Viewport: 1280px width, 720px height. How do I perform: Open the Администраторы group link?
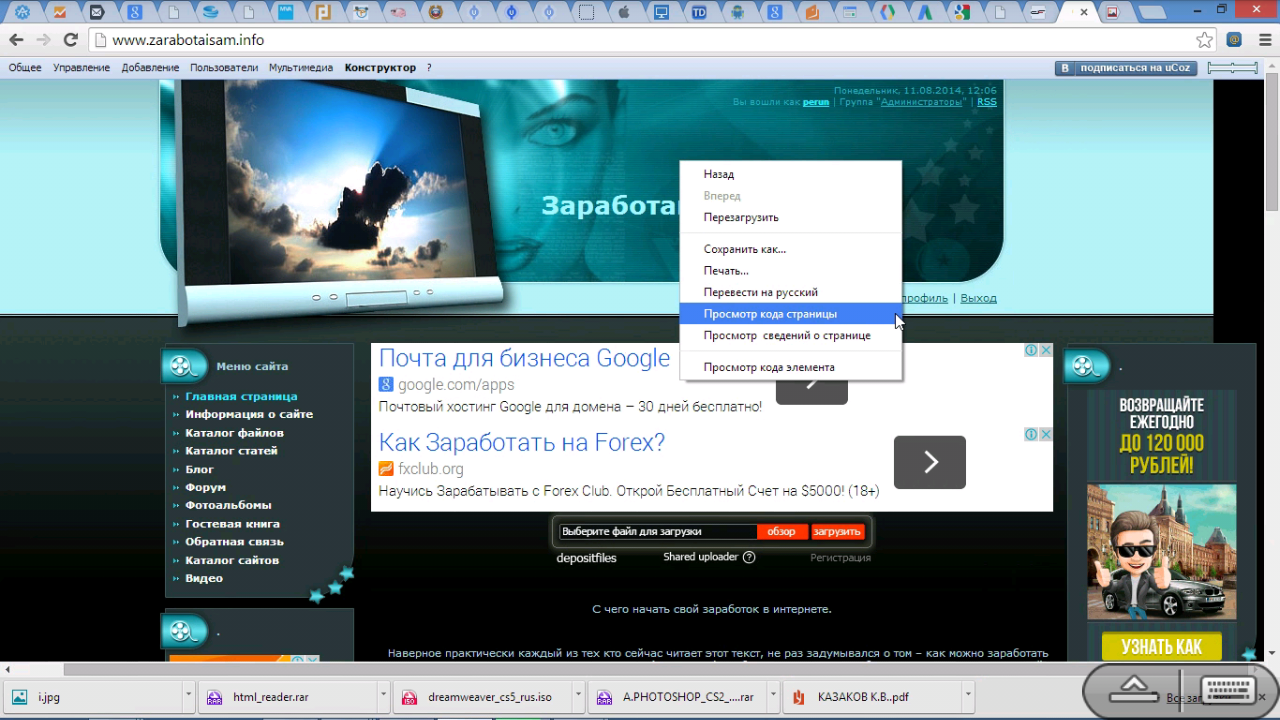pos(921,102)
